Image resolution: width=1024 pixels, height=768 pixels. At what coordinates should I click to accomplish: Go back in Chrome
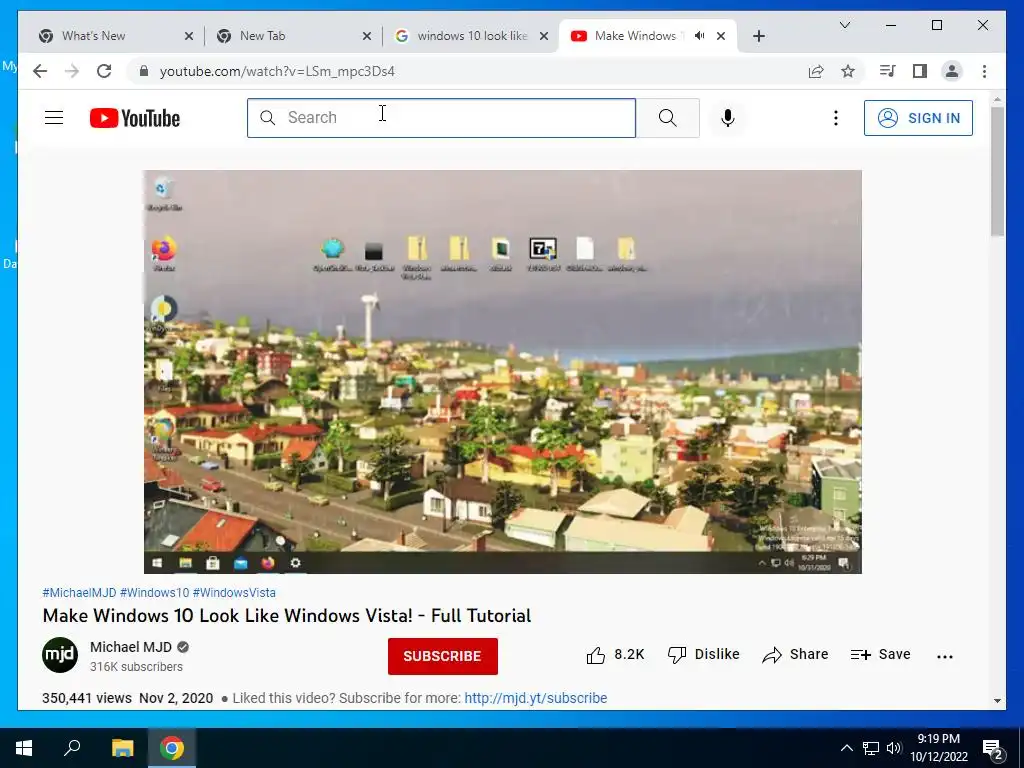pyautogui.click(x=40, y=71)
